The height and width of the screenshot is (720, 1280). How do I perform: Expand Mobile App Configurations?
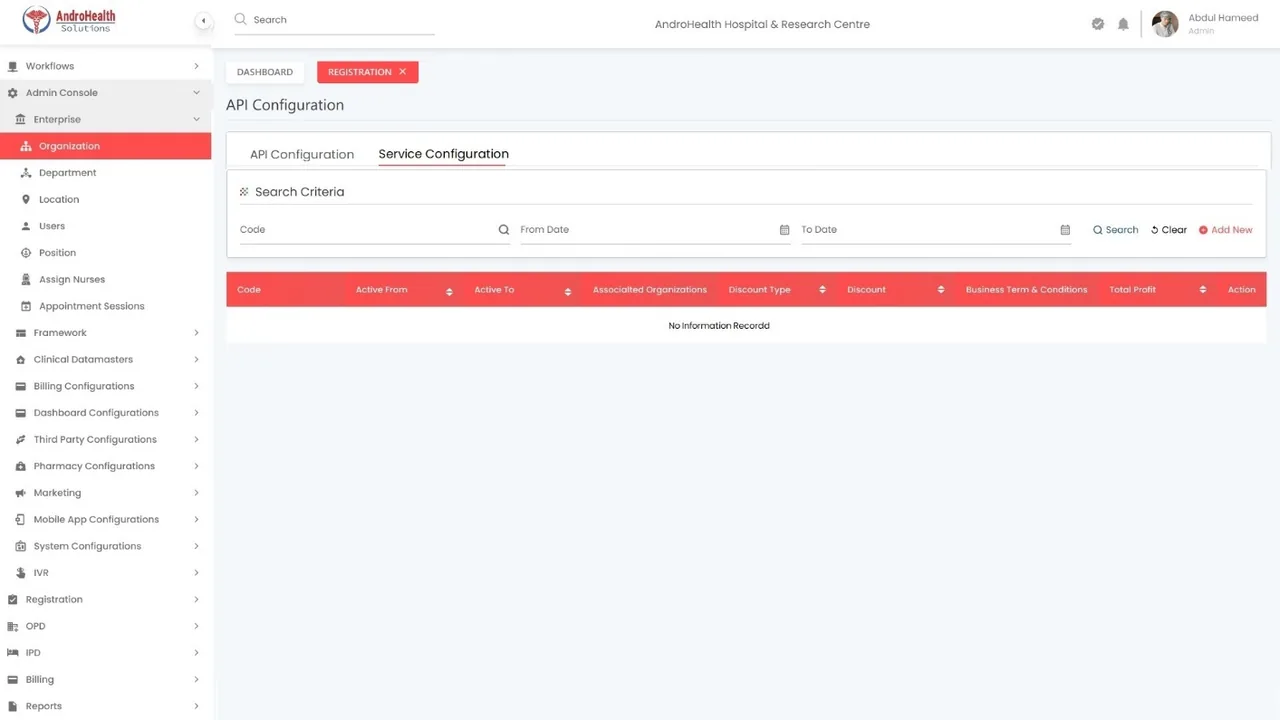click(x=196, y=520)
